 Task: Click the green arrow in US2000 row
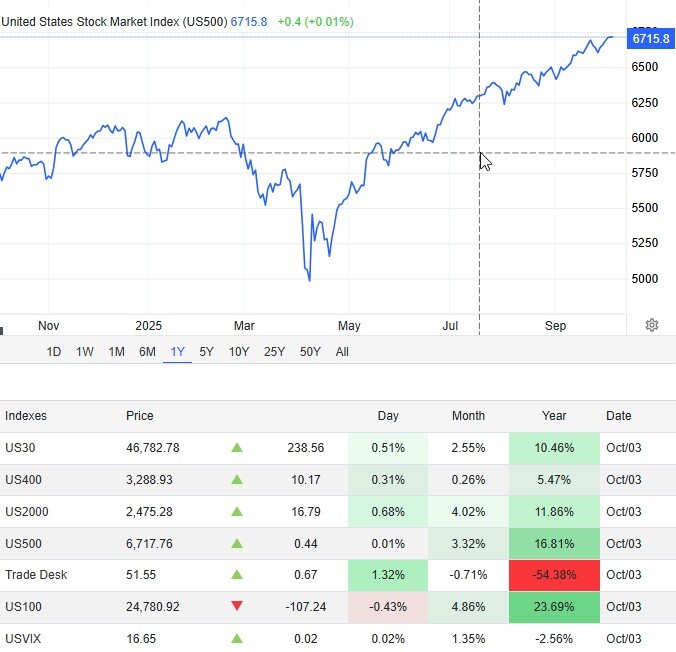click(237, 511)
